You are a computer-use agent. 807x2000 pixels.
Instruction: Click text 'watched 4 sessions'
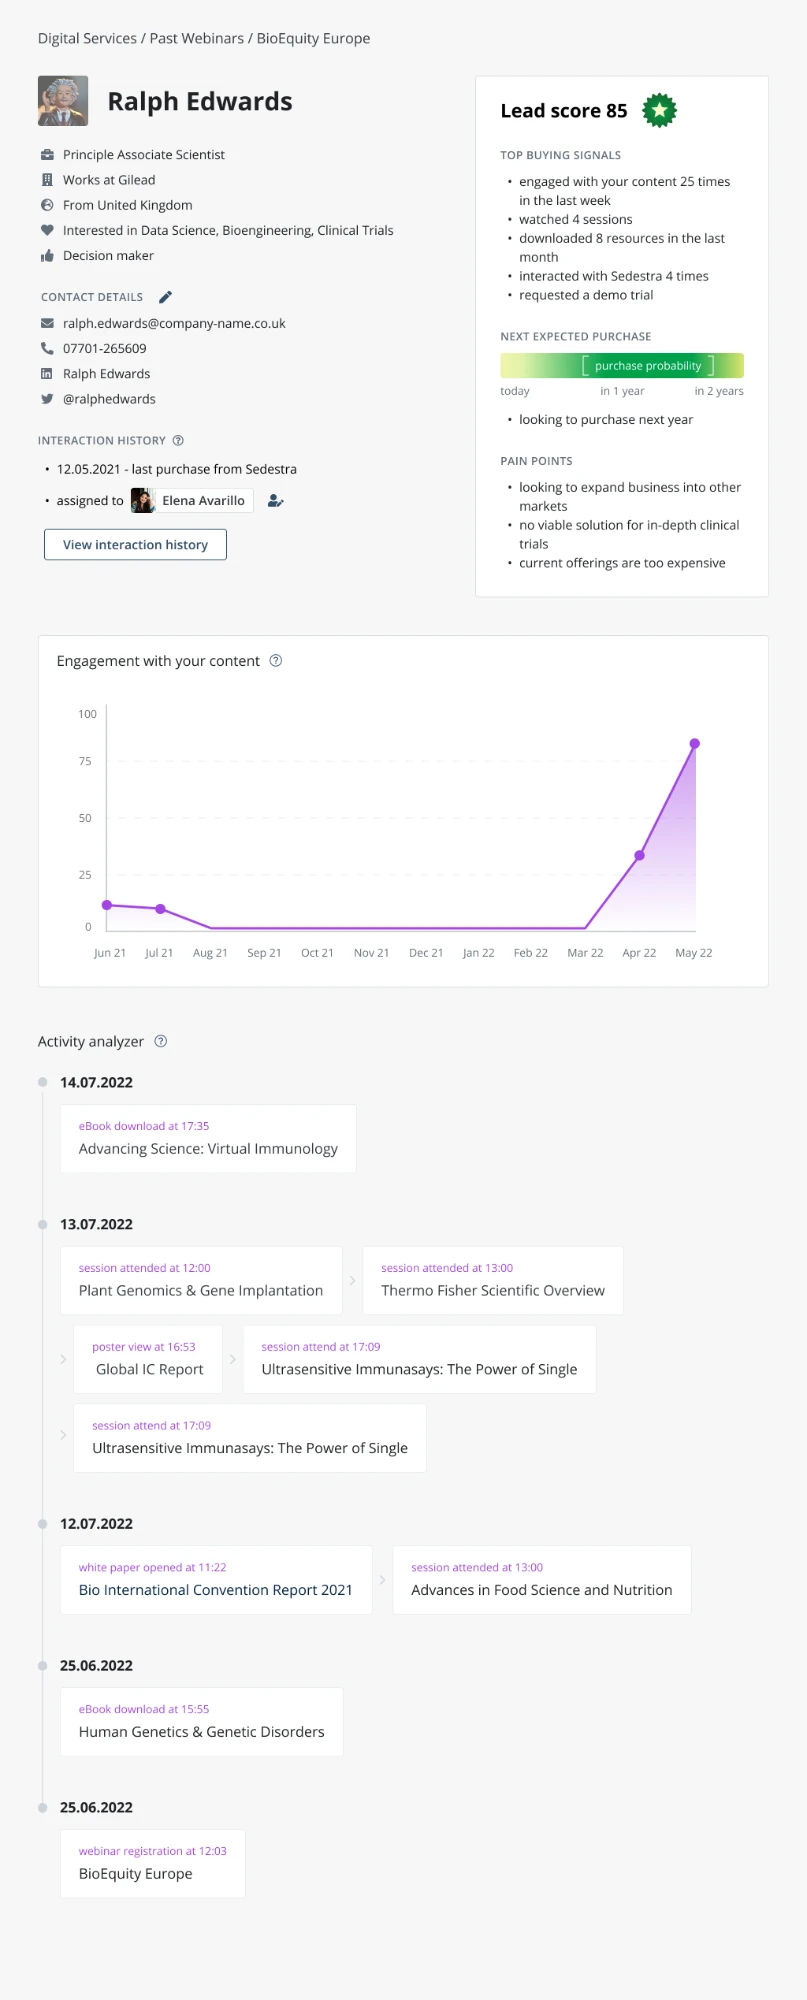coord(576,219)
